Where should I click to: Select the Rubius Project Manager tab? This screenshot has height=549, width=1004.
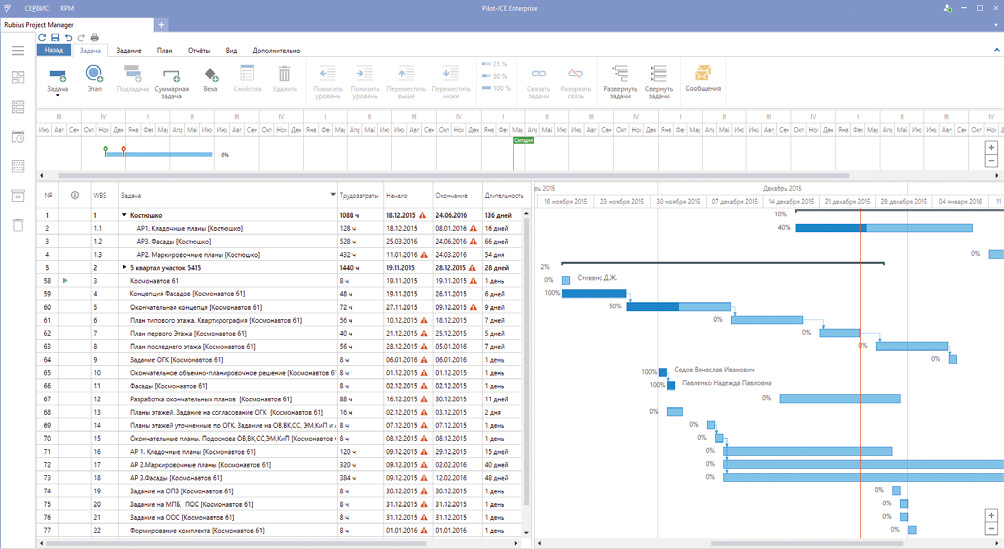coord(77,25)
